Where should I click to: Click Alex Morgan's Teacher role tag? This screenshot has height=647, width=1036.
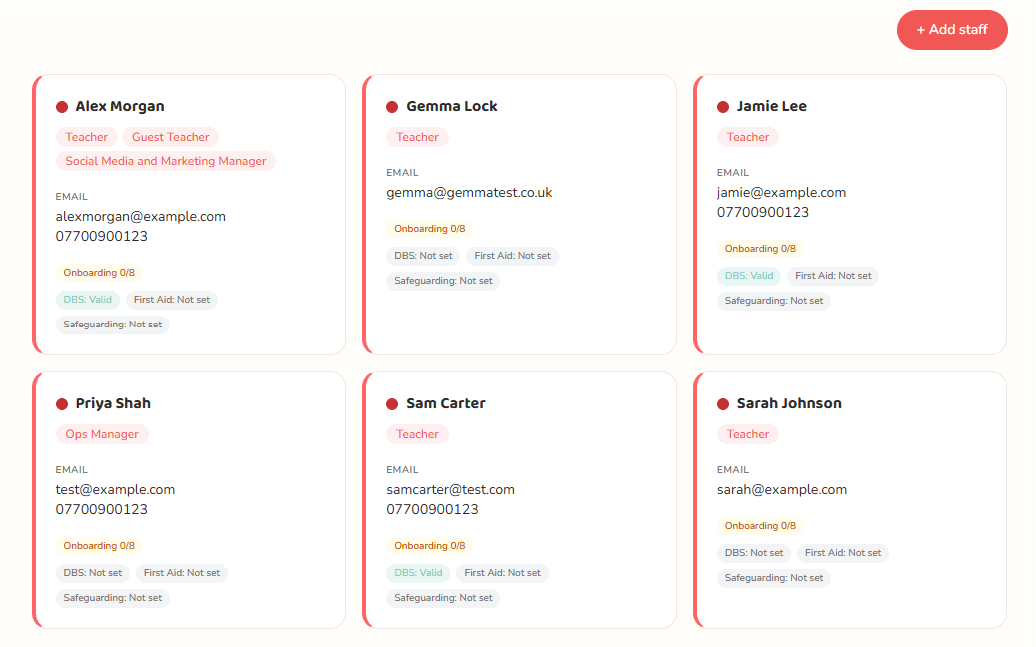tap(87, 137)
